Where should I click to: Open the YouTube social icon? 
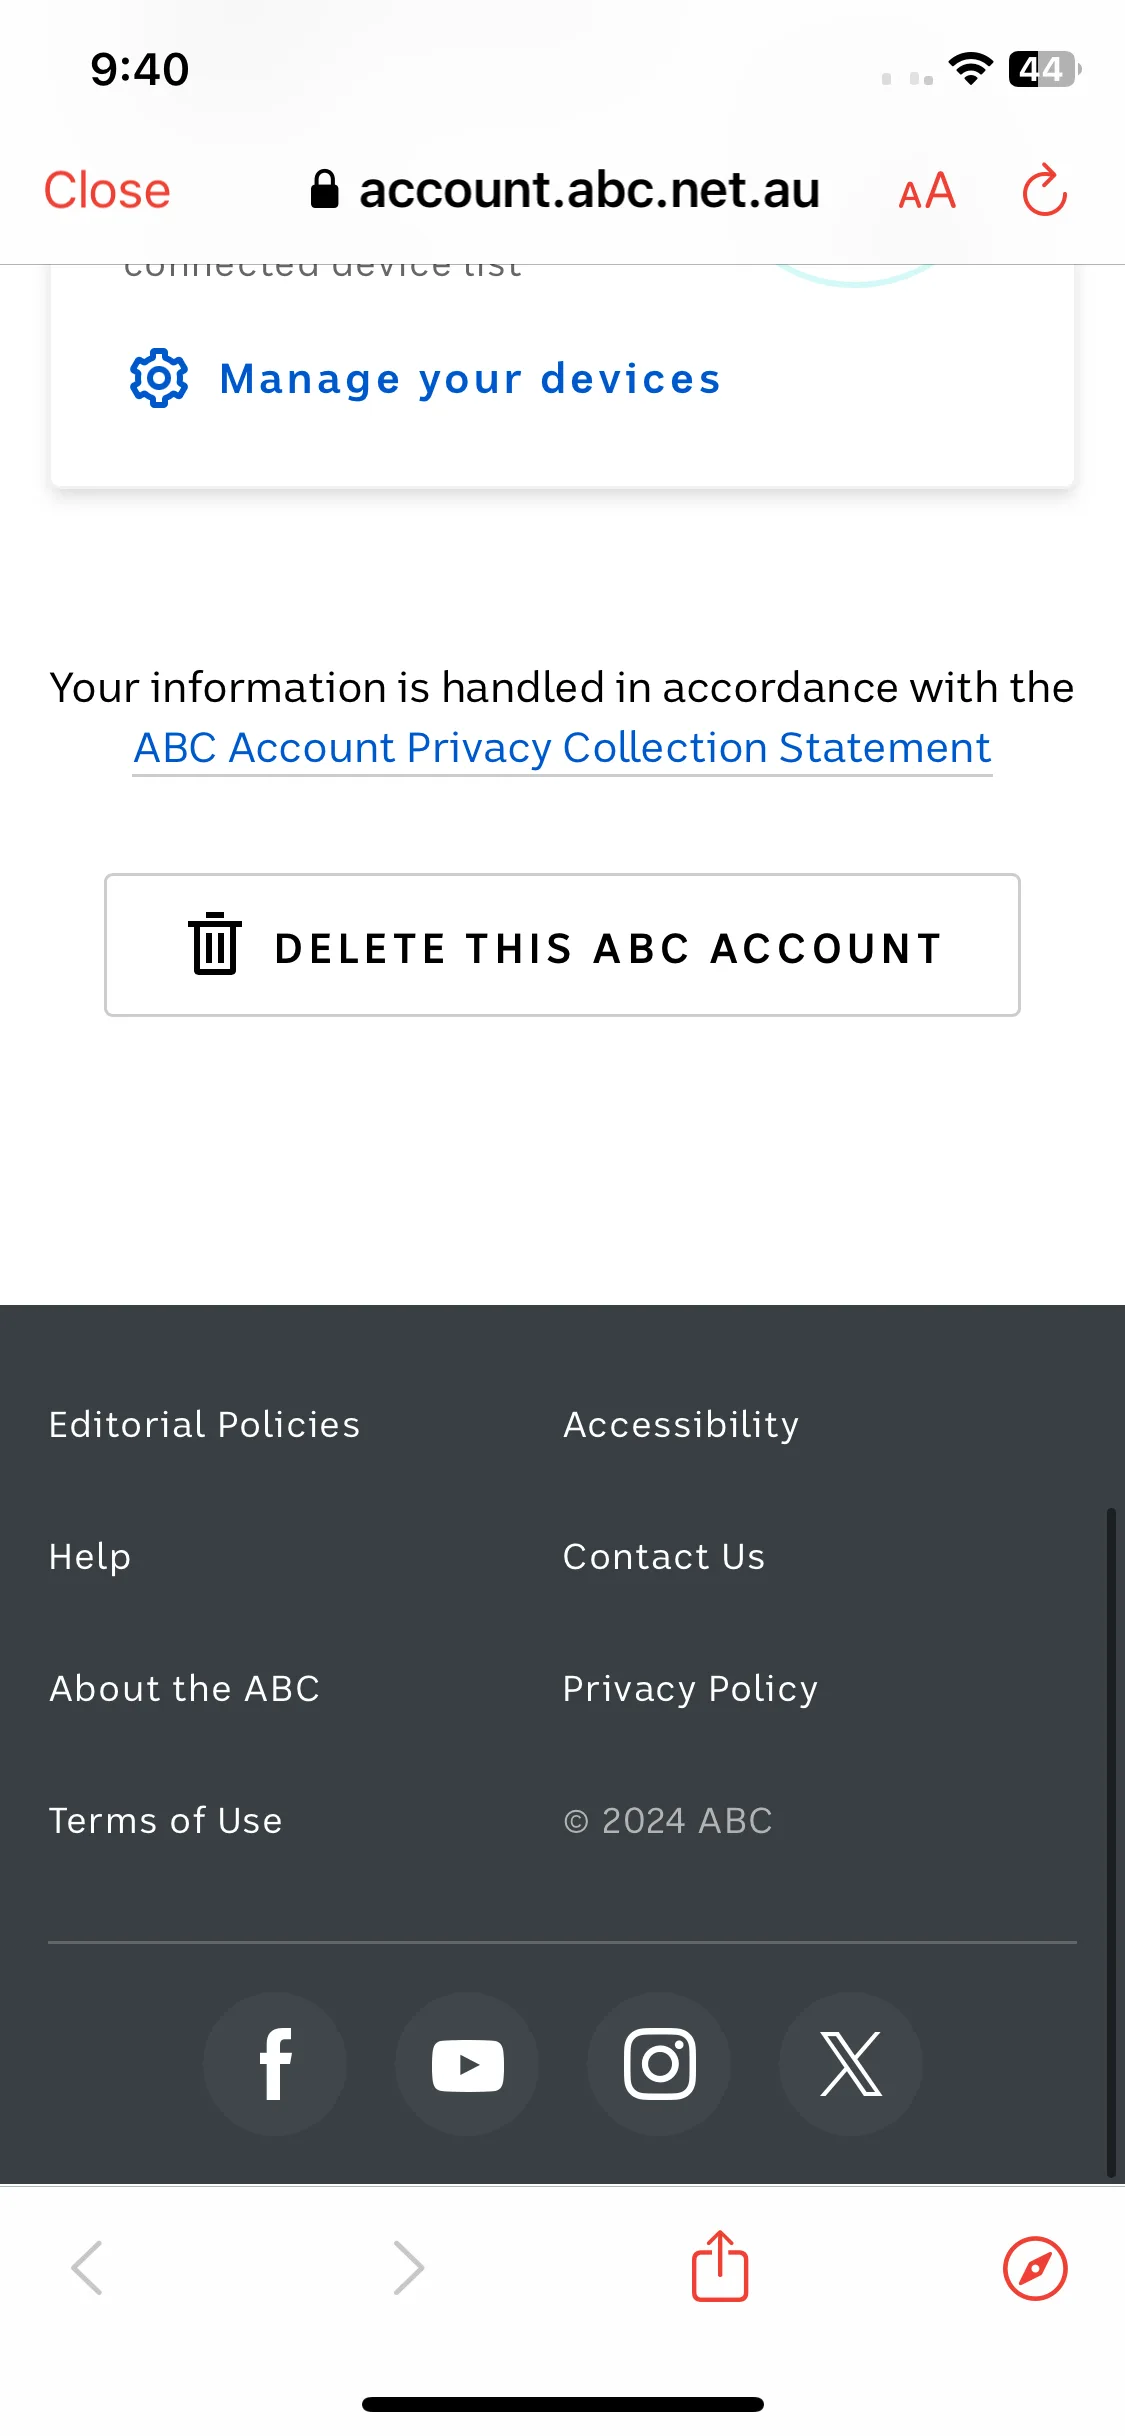(467, 2064)
